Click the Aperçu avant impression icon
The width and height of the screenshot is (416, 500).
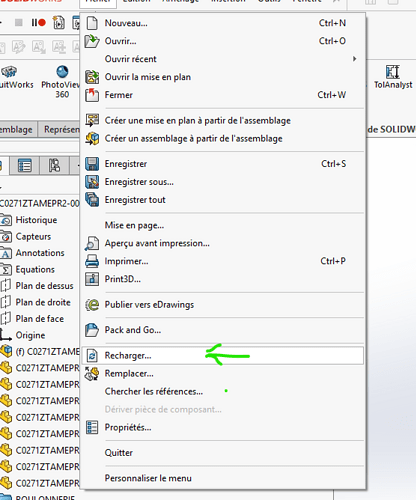pyautogui.click(x=92, y=243)
